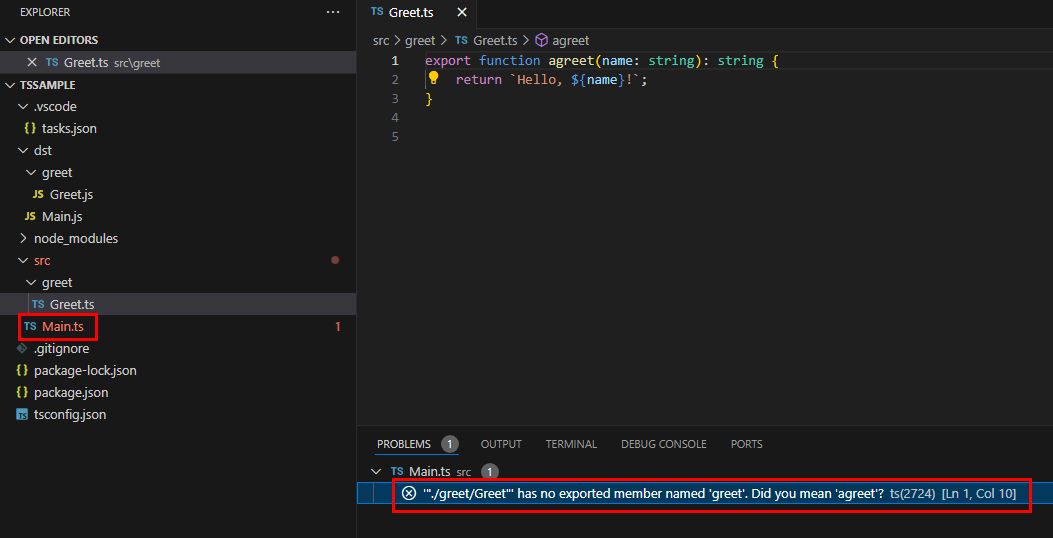Collapse the dst folder

point(24,150)
